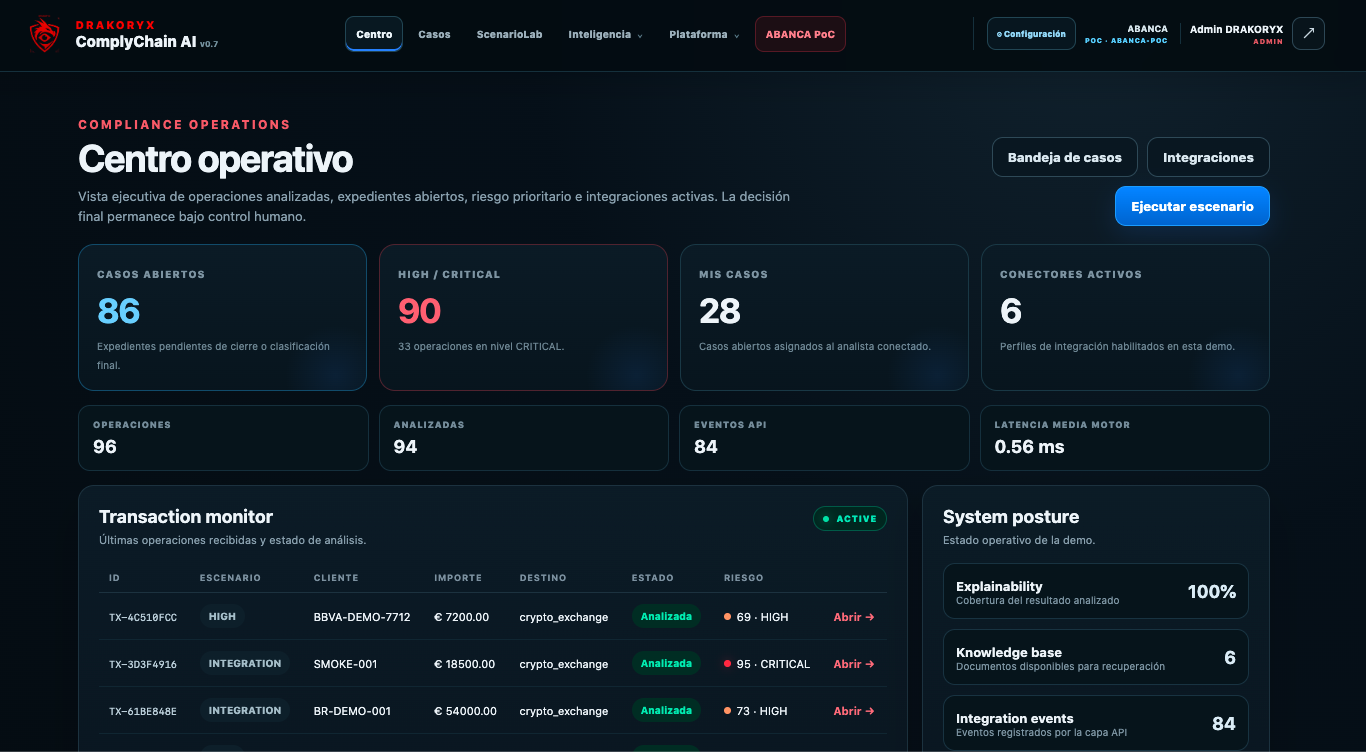Switch to the Centro tab
This screenshot has width=1366, height=752.
click(x=374, y=34)
